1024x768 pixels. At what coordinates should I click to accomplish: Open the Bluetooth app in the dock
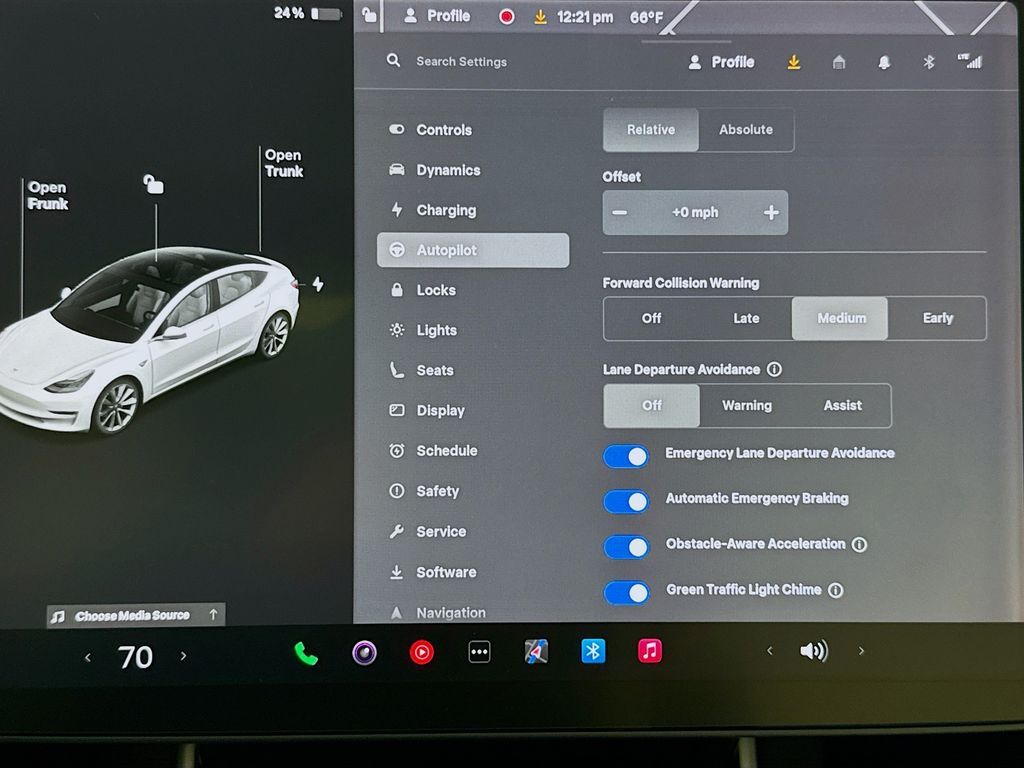point(593,652)
